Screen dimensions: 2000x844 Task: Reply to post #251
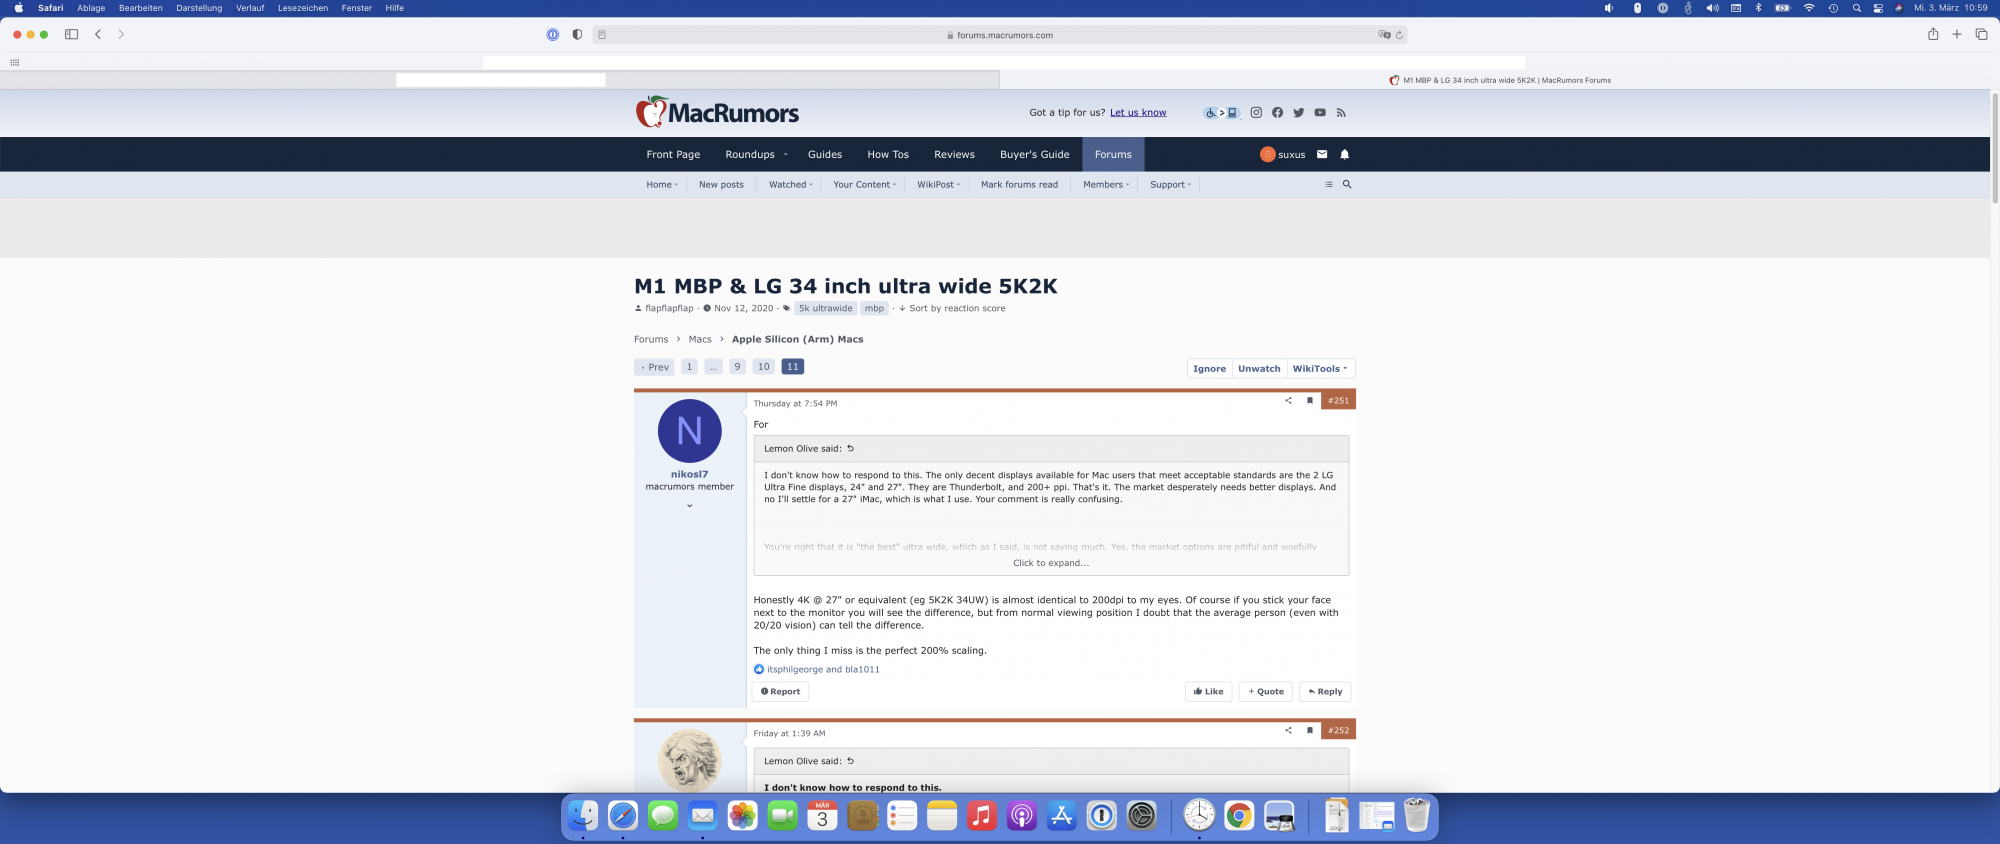[x=1325, y=692]
